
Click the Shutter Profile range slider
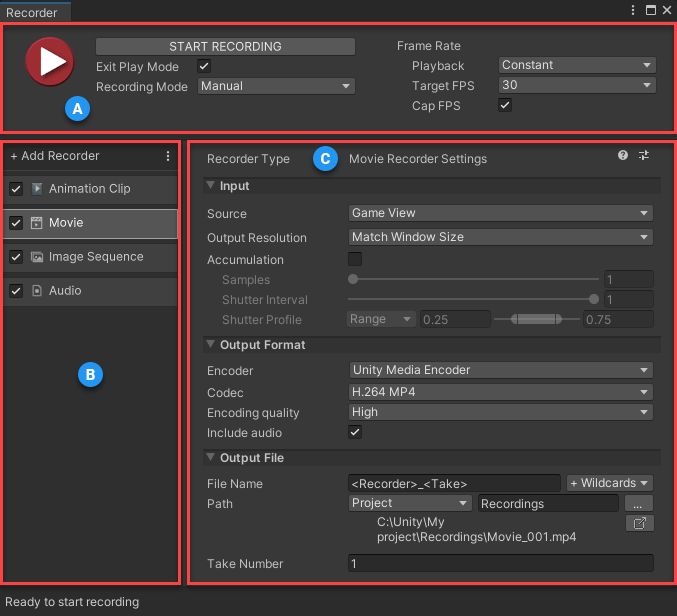tap(536, 319)
